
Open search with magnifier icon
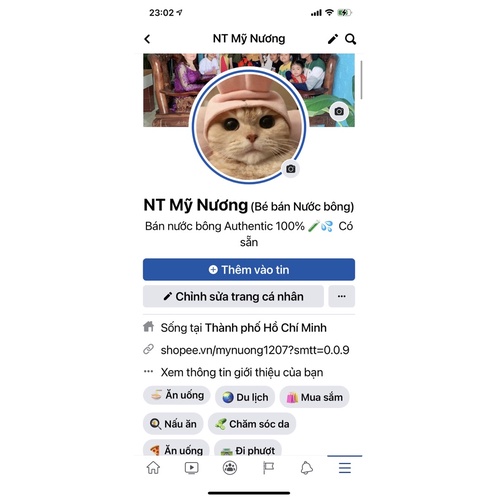click(350, 39)
